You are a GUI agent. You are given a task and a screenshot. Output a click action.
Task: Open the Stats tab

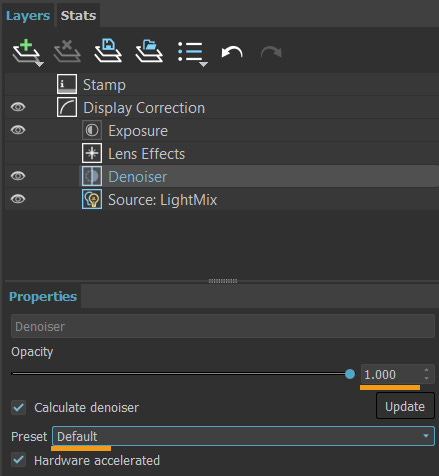pyautogui.click(x=78, y=16)
